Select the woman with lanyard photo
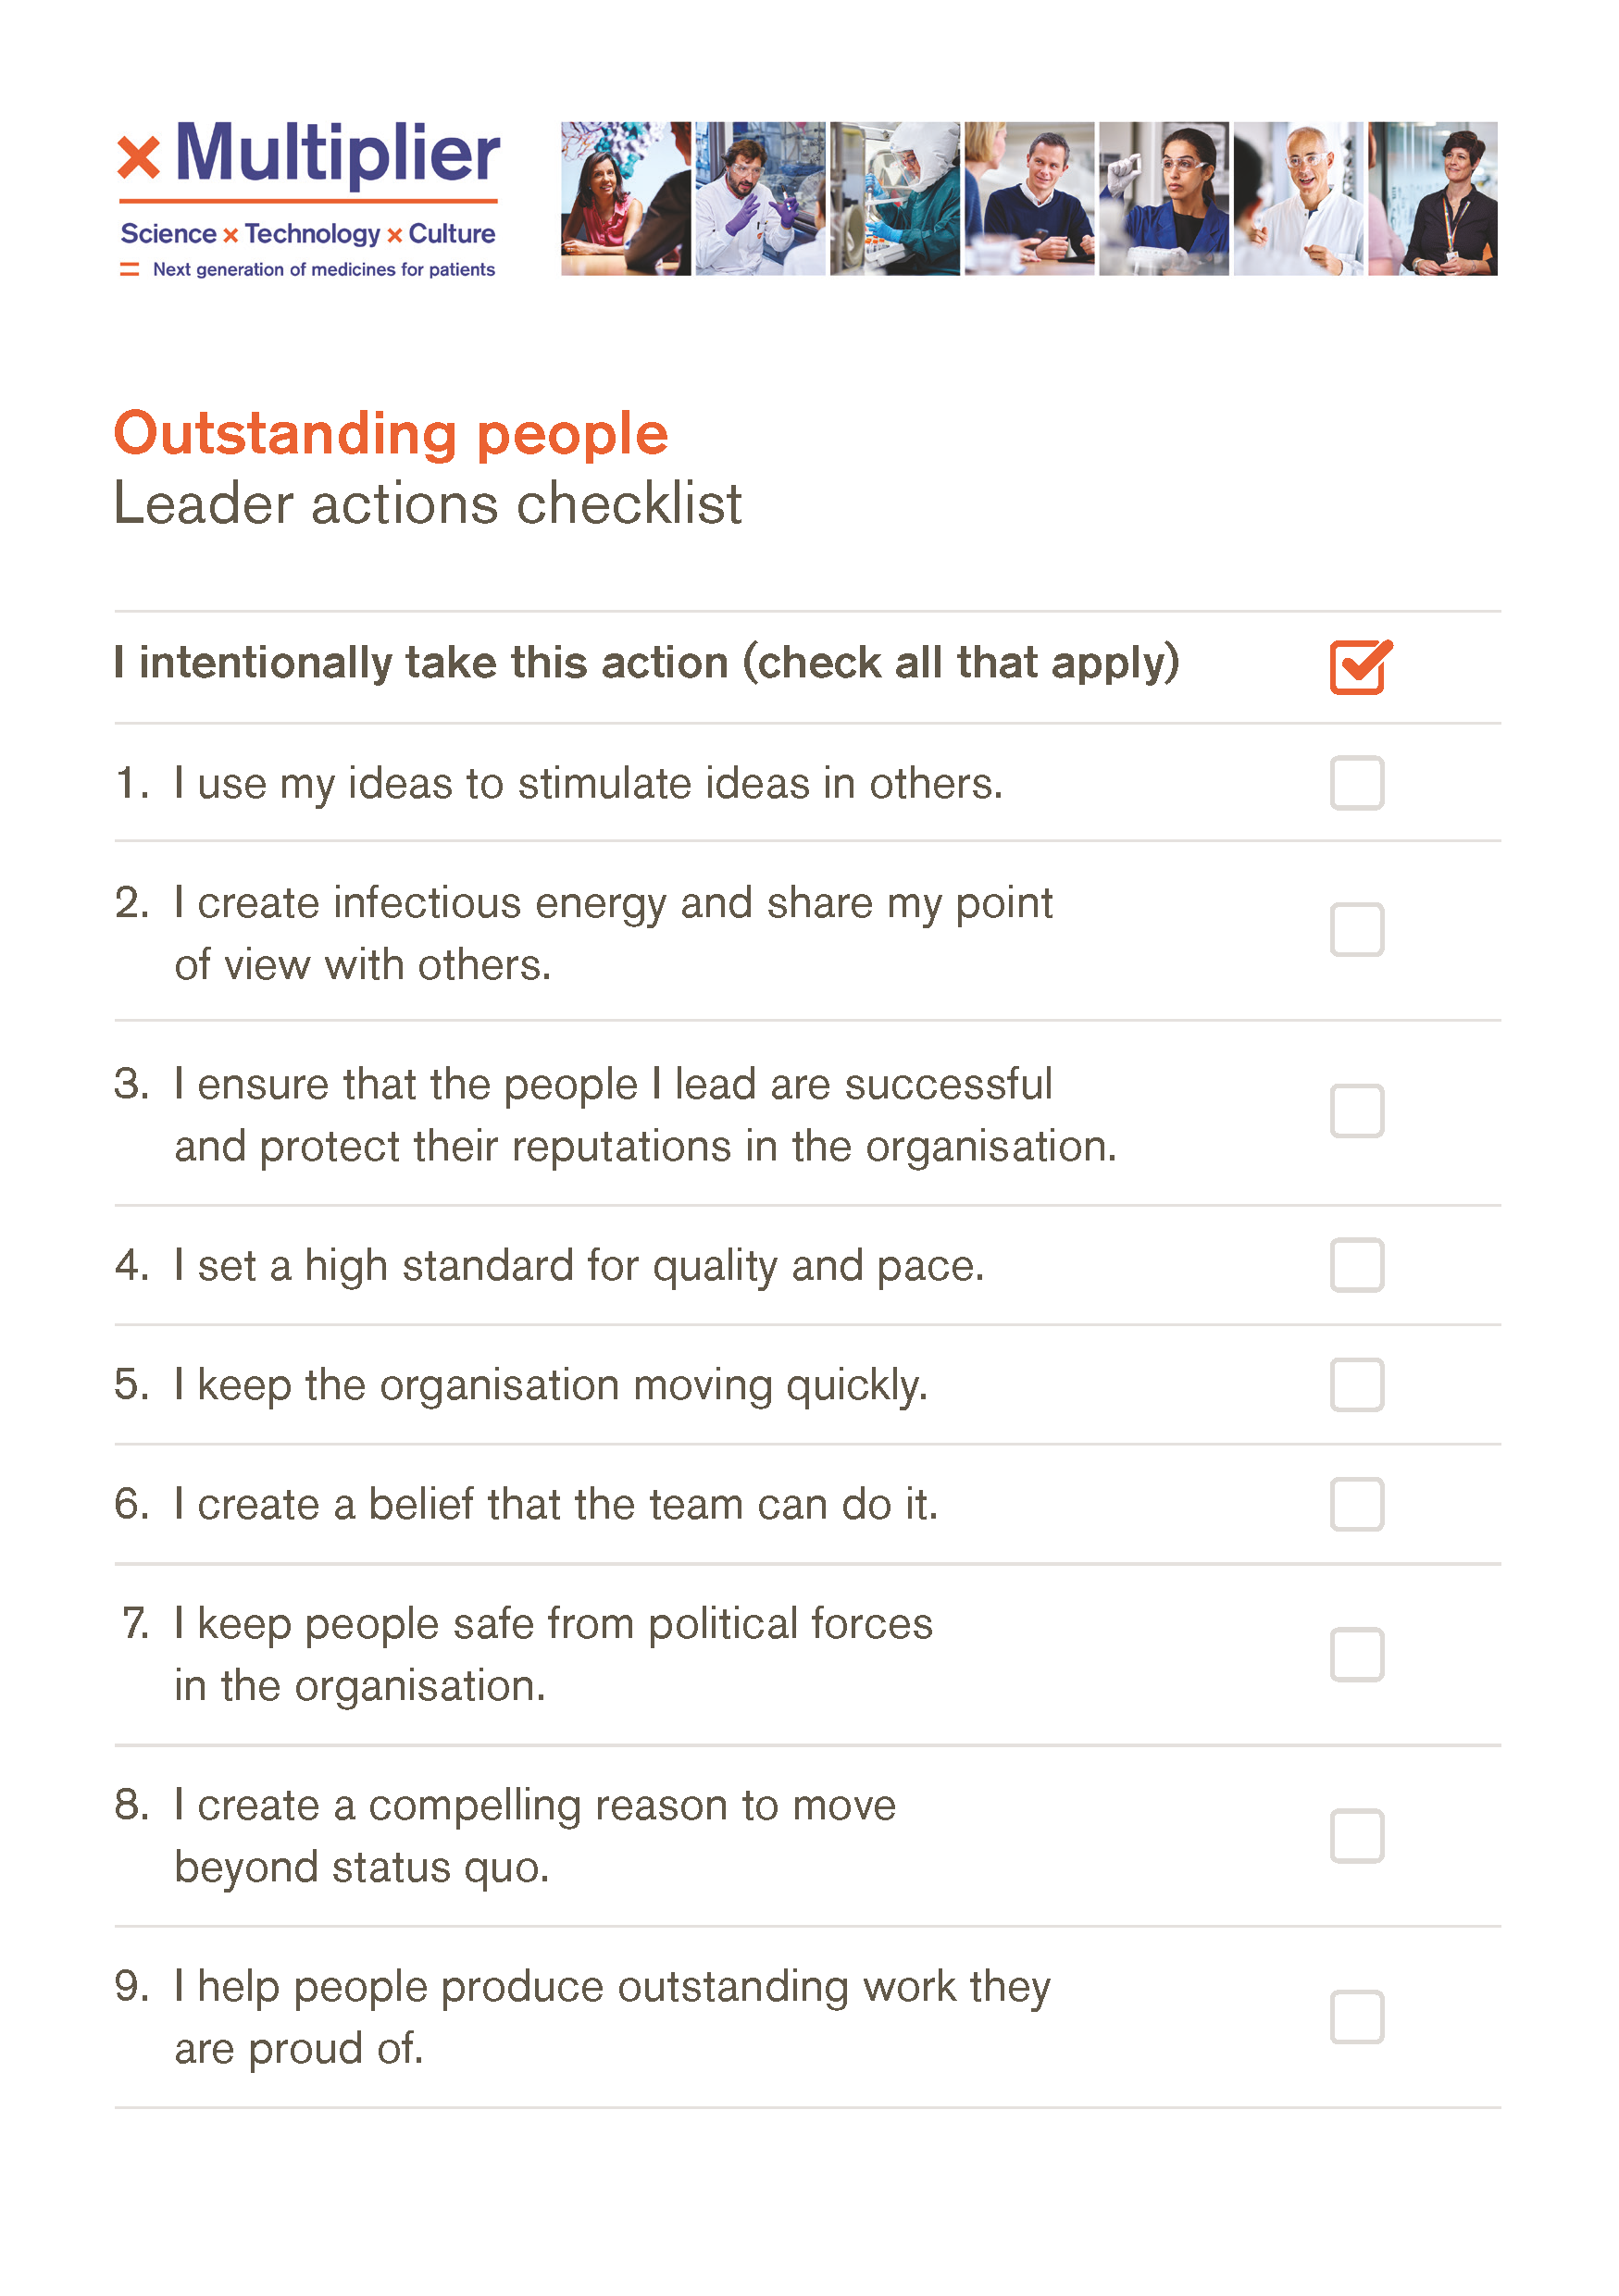1619x2296 pixels. [1432, 198]
